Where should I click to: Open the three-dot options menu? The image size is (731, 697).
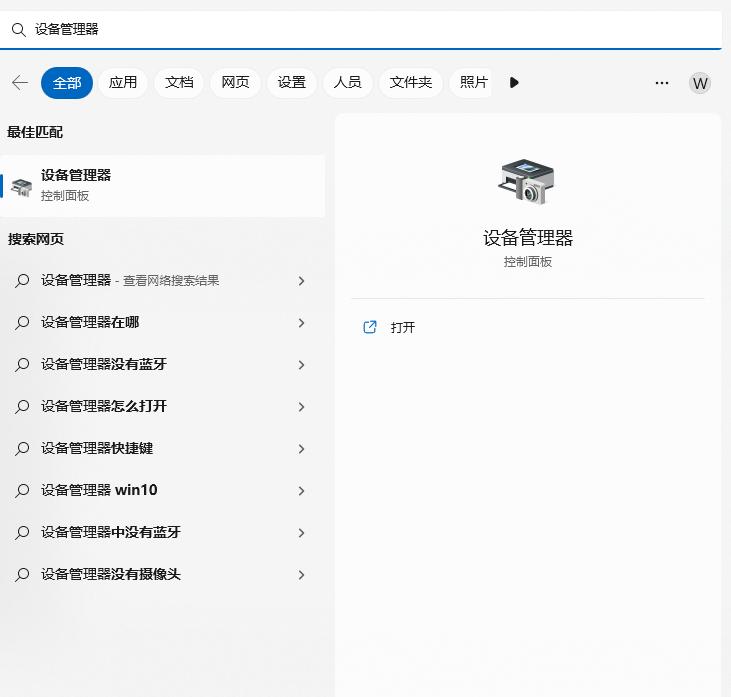point(662,83)
